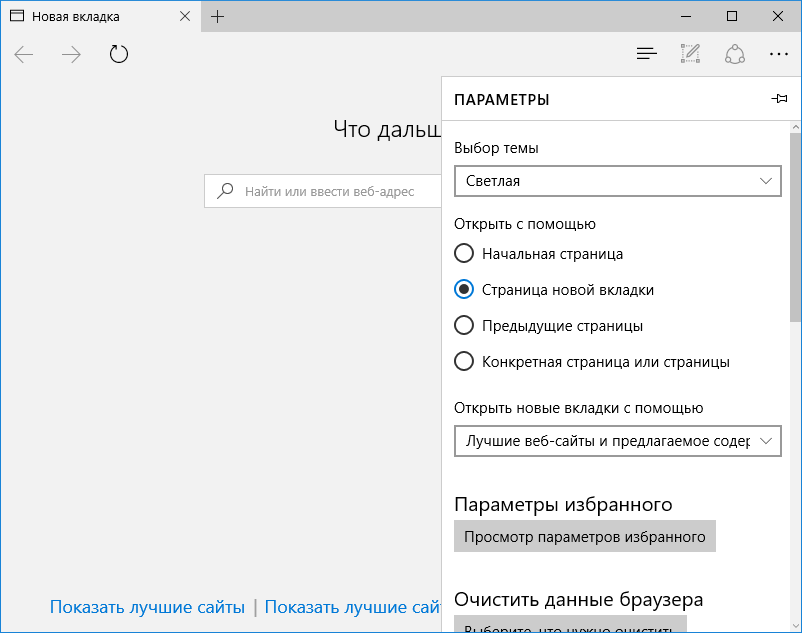Expand the Выбор темы dropdown
This screenshot has height=633, width=802.
tap(617, 181)
